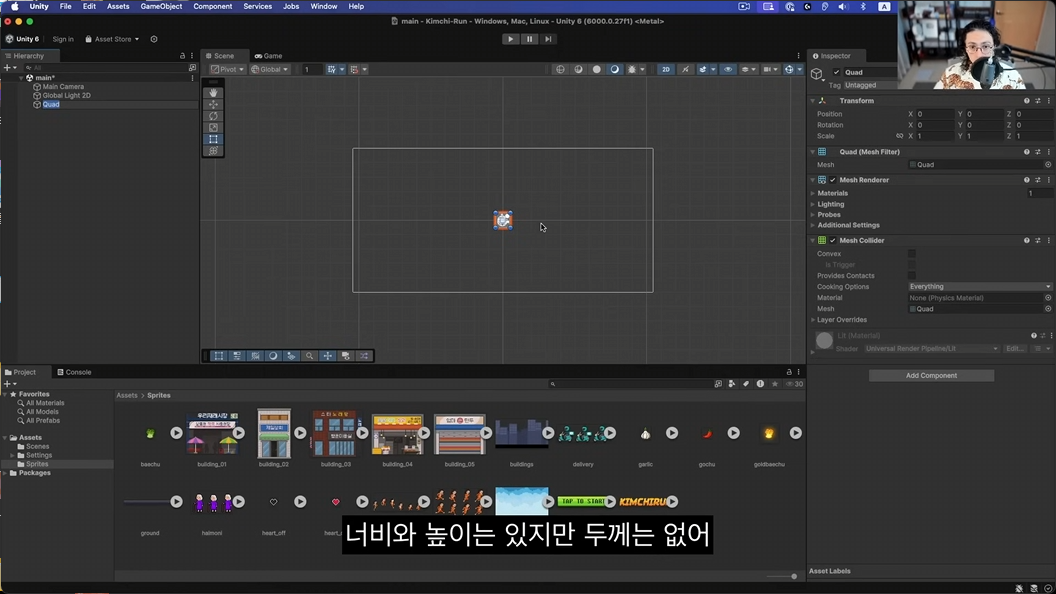
Task: Enable the Convex checkbox
Action: 912,254
